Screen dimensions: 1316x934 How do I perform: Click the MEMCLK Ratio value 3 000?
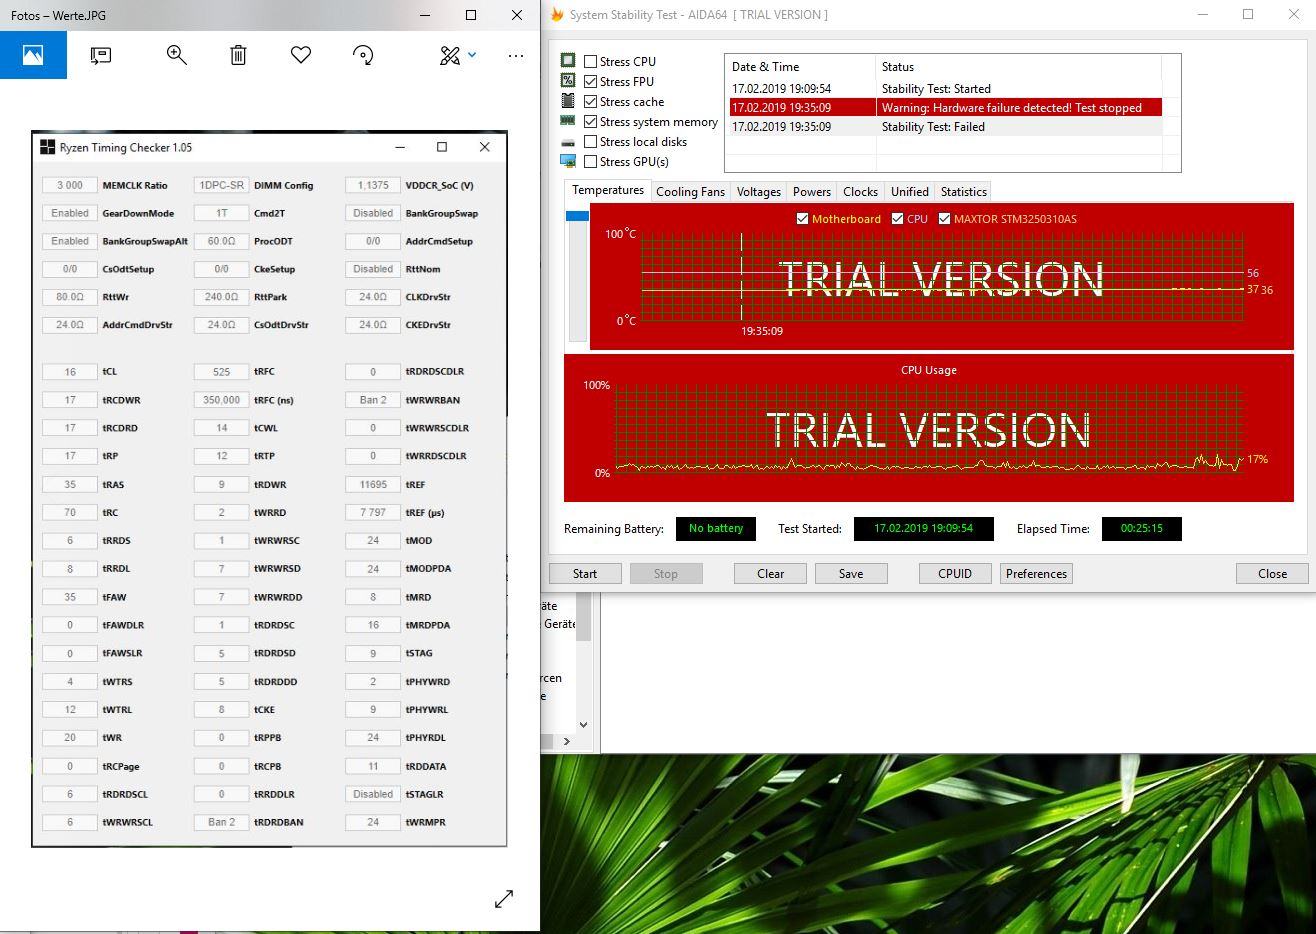click(70, 186)
